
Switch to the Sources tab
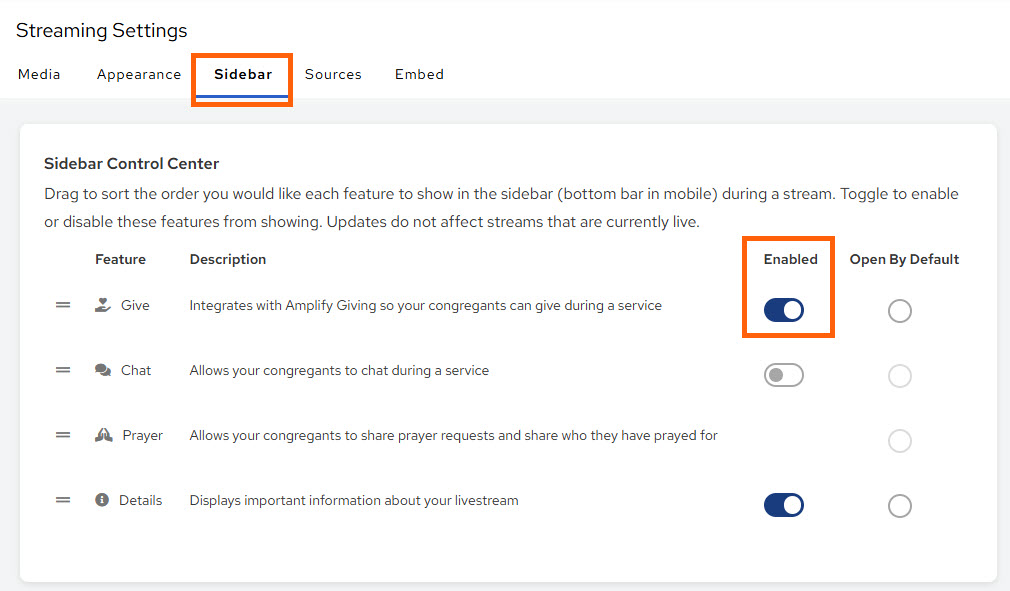333,74
